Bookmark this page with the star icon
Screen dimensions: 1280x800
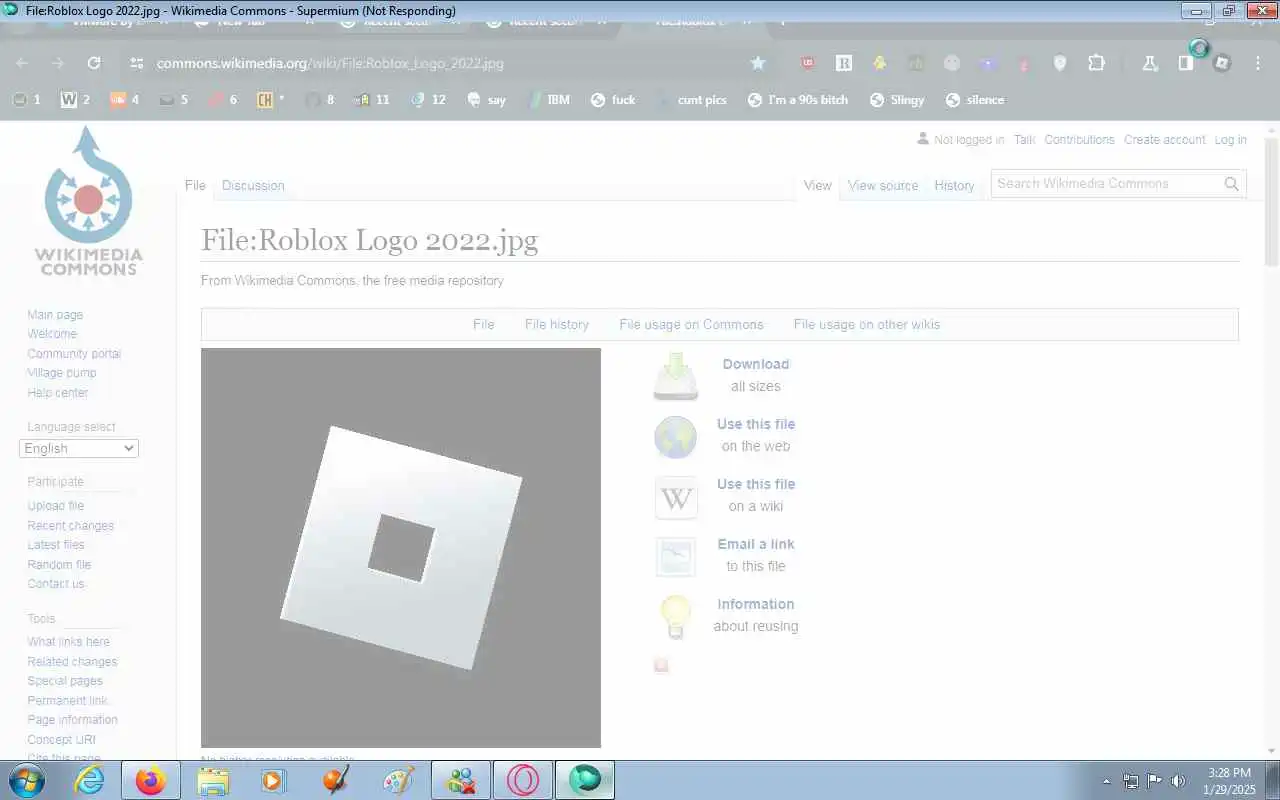pyautogui.click(x=758, y=63)
